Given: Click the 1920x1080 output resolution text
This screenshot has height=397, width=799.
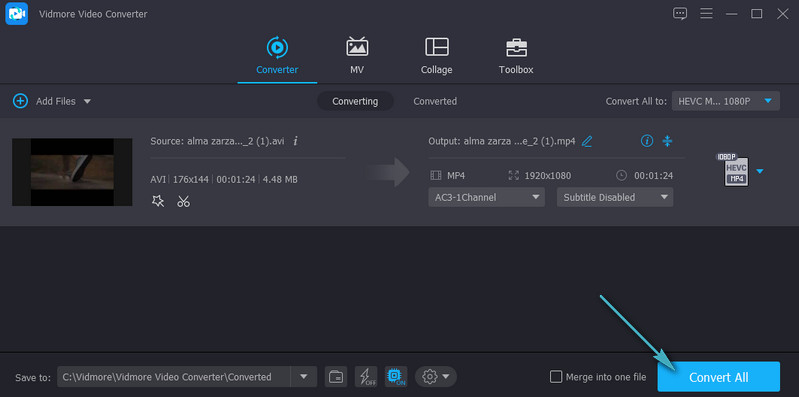Looking at the screenshot, I should 548,176.
